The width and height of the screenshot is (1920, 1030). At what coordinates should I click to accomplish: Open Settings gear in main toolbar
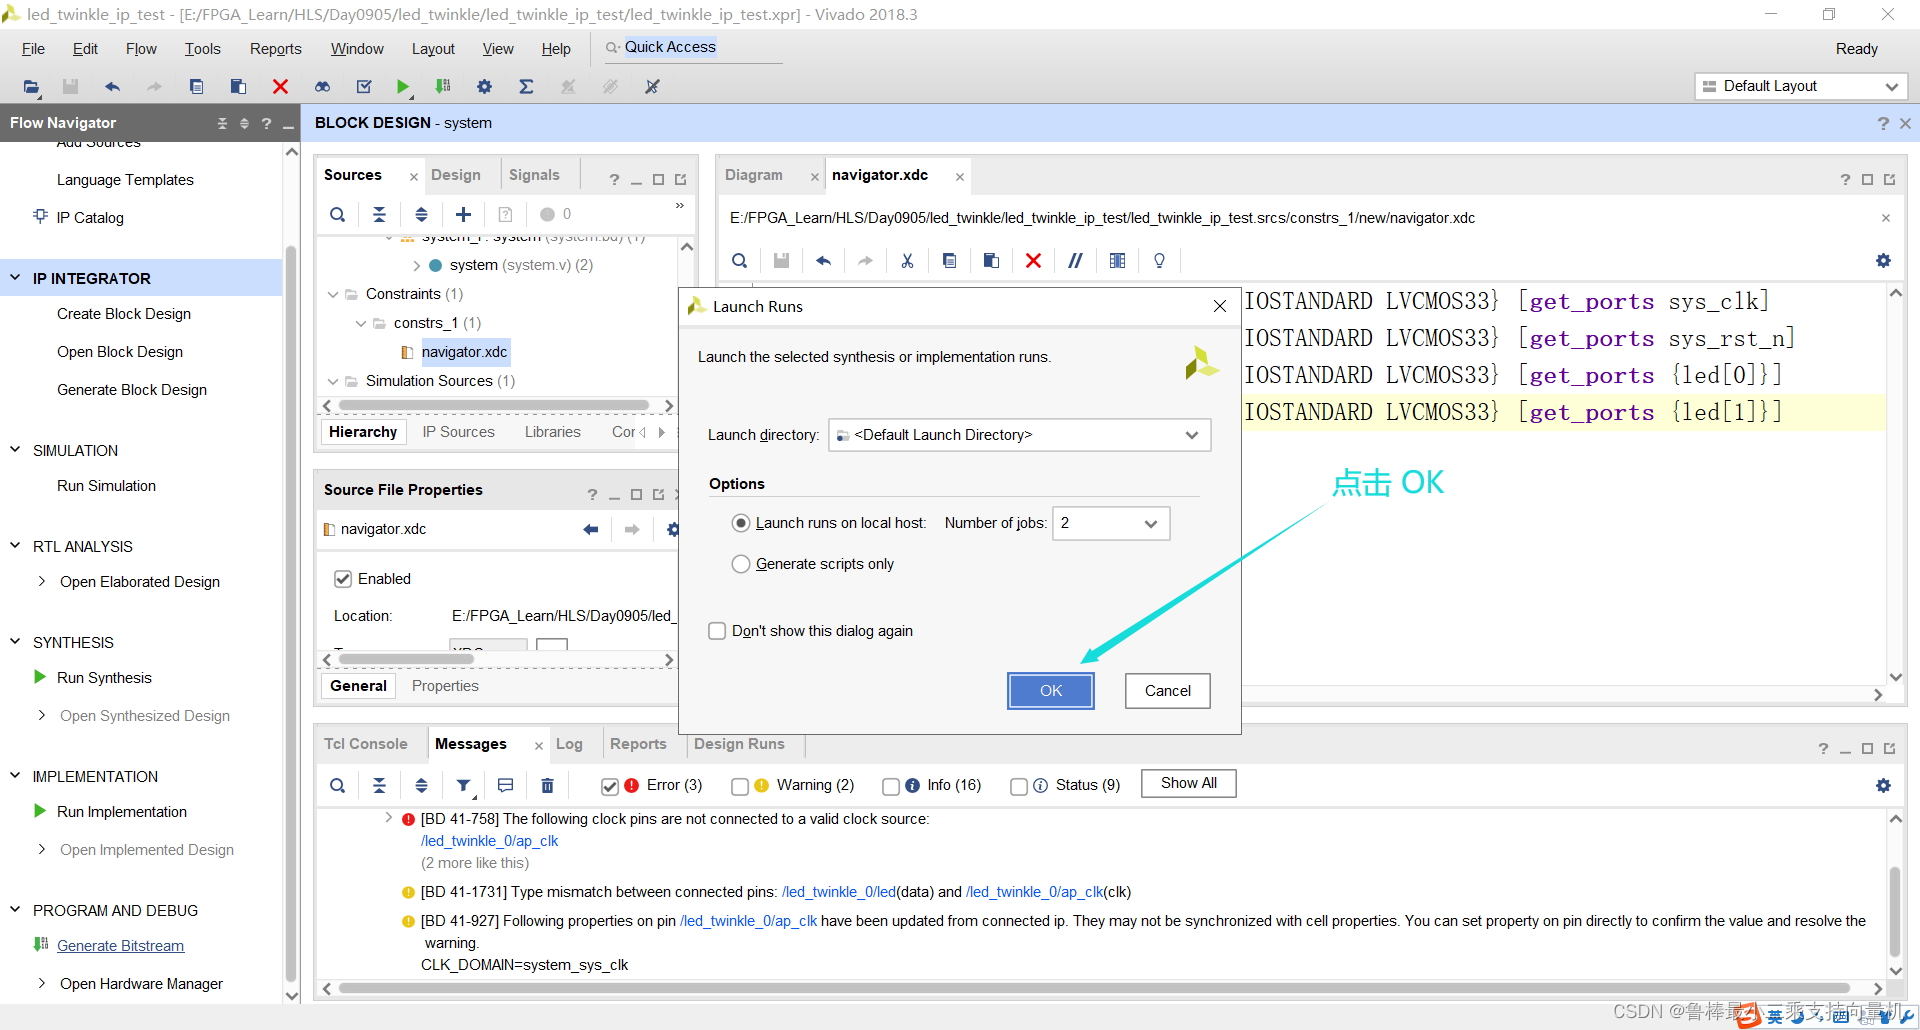484,87
